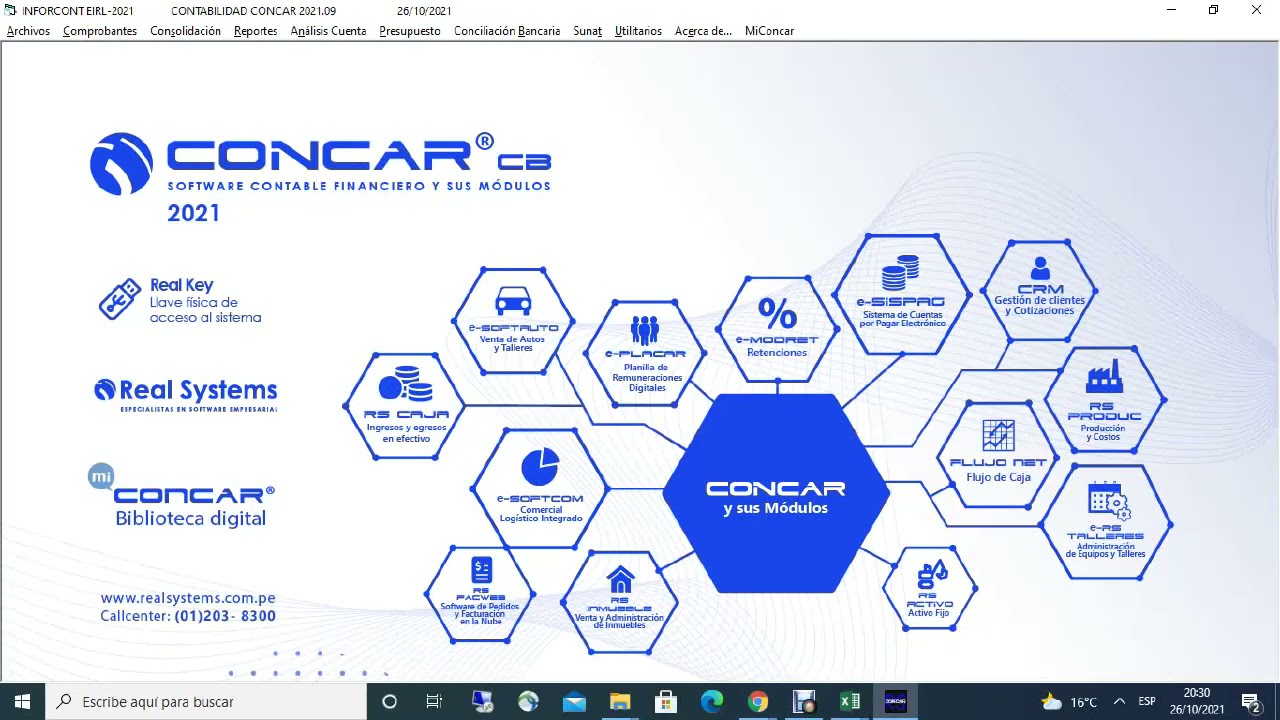Open the Utilitarios menu
The image size is (1280, 720).
point(638,31)
